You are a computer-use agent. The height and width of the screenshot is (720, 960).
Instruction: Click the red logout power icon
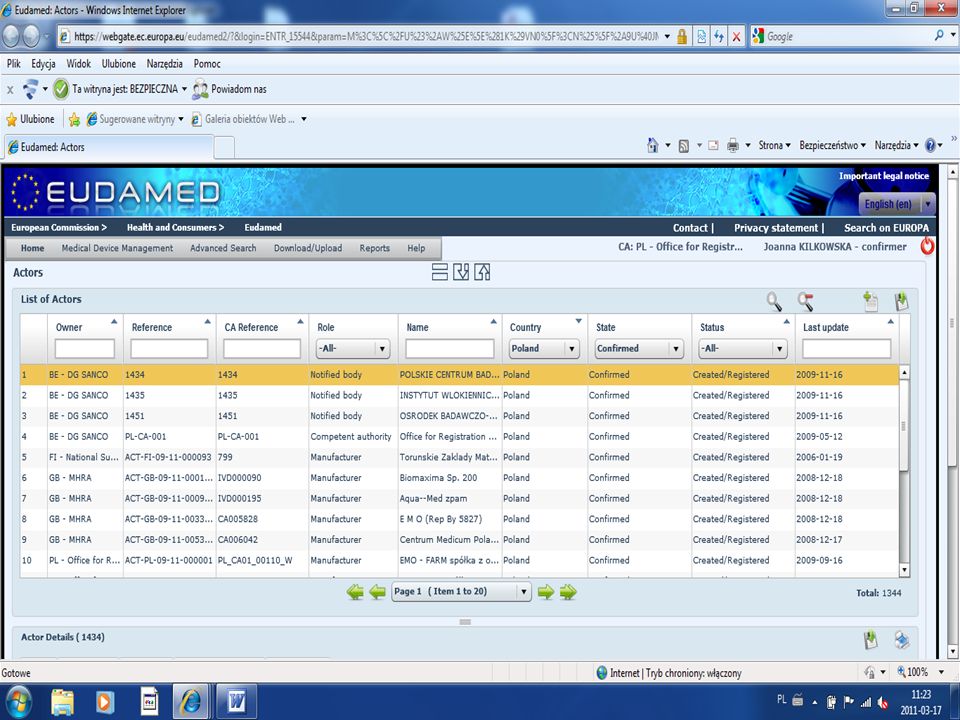(x=928, y=246)
